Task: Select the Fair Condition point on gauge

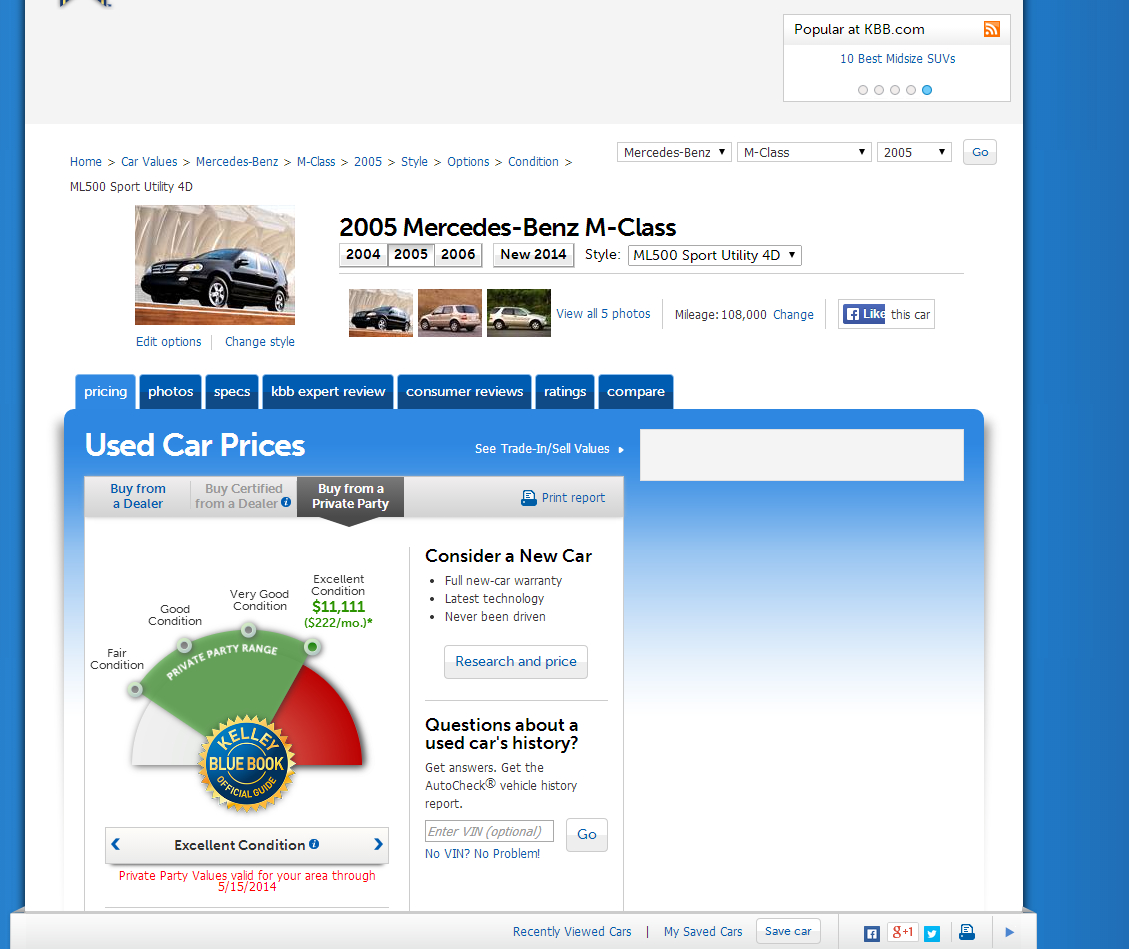Action: click(x=135, y=689)
